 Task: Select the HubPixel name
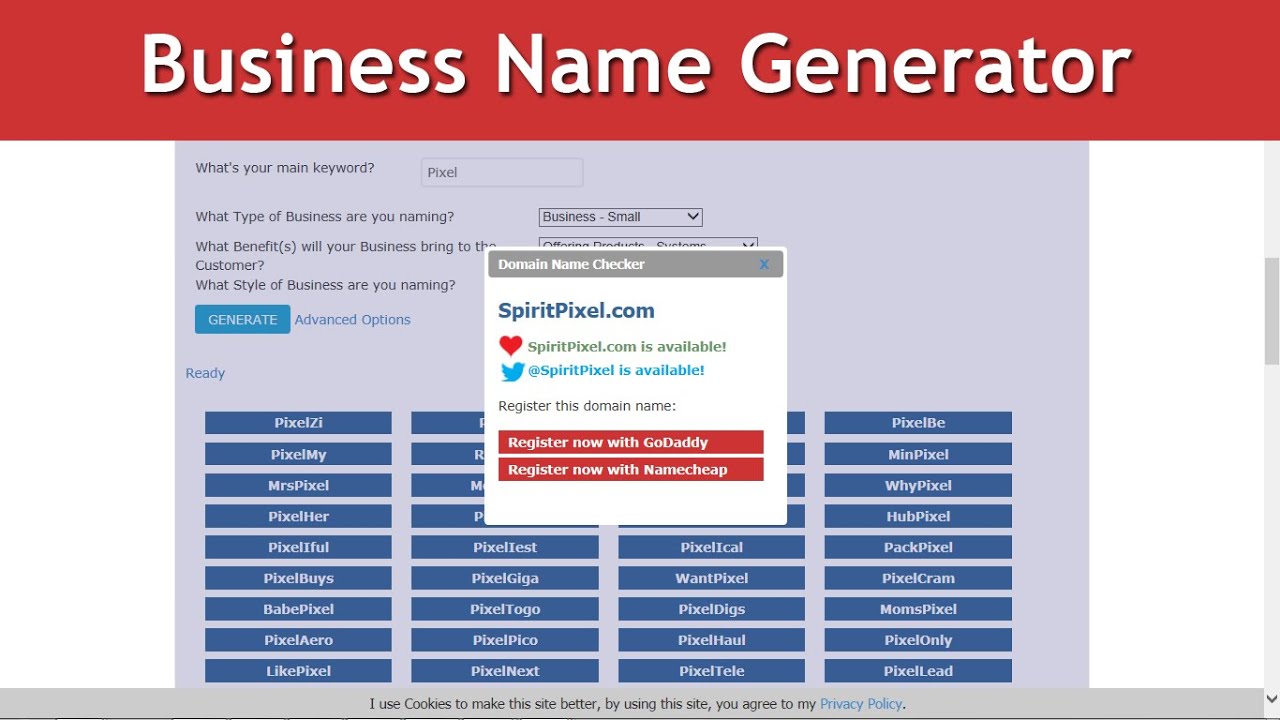coord(918,516)
